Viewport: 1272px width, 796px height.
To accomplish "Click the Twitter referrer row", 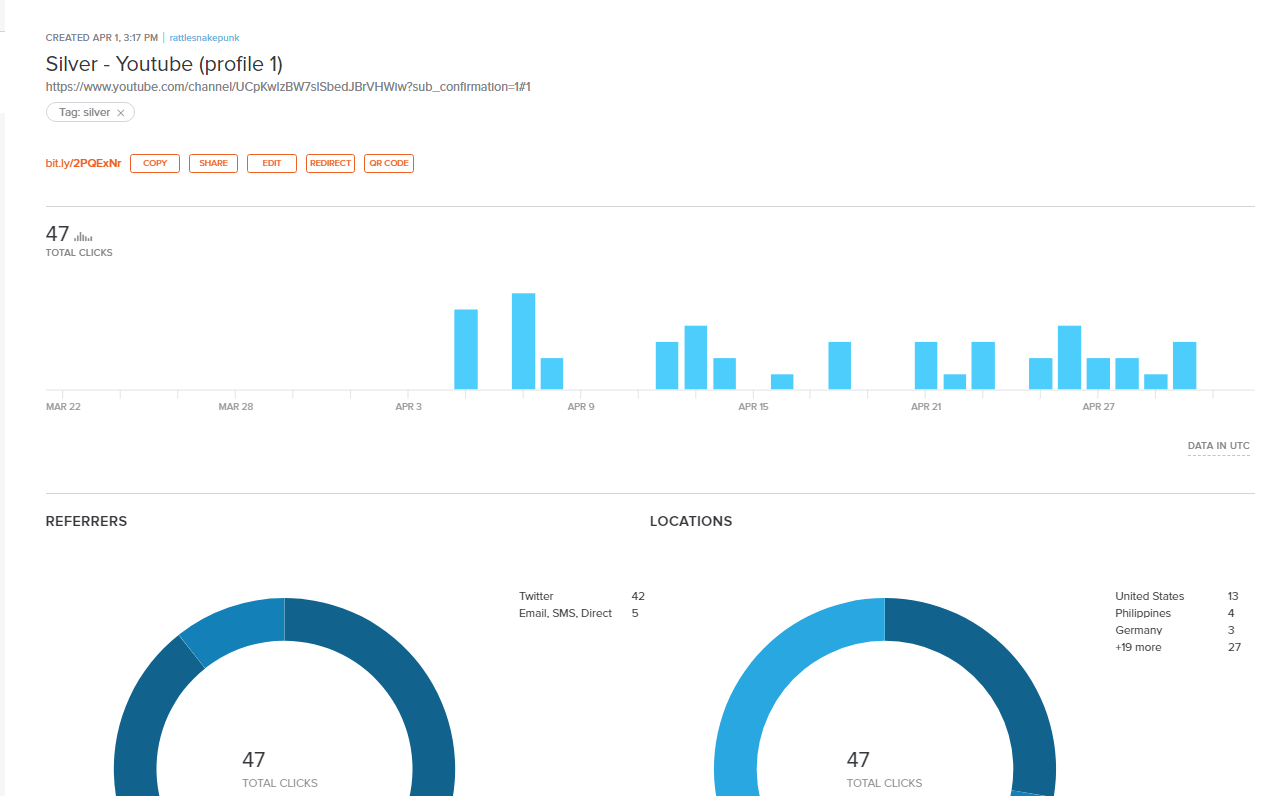I will click(582, 596).
